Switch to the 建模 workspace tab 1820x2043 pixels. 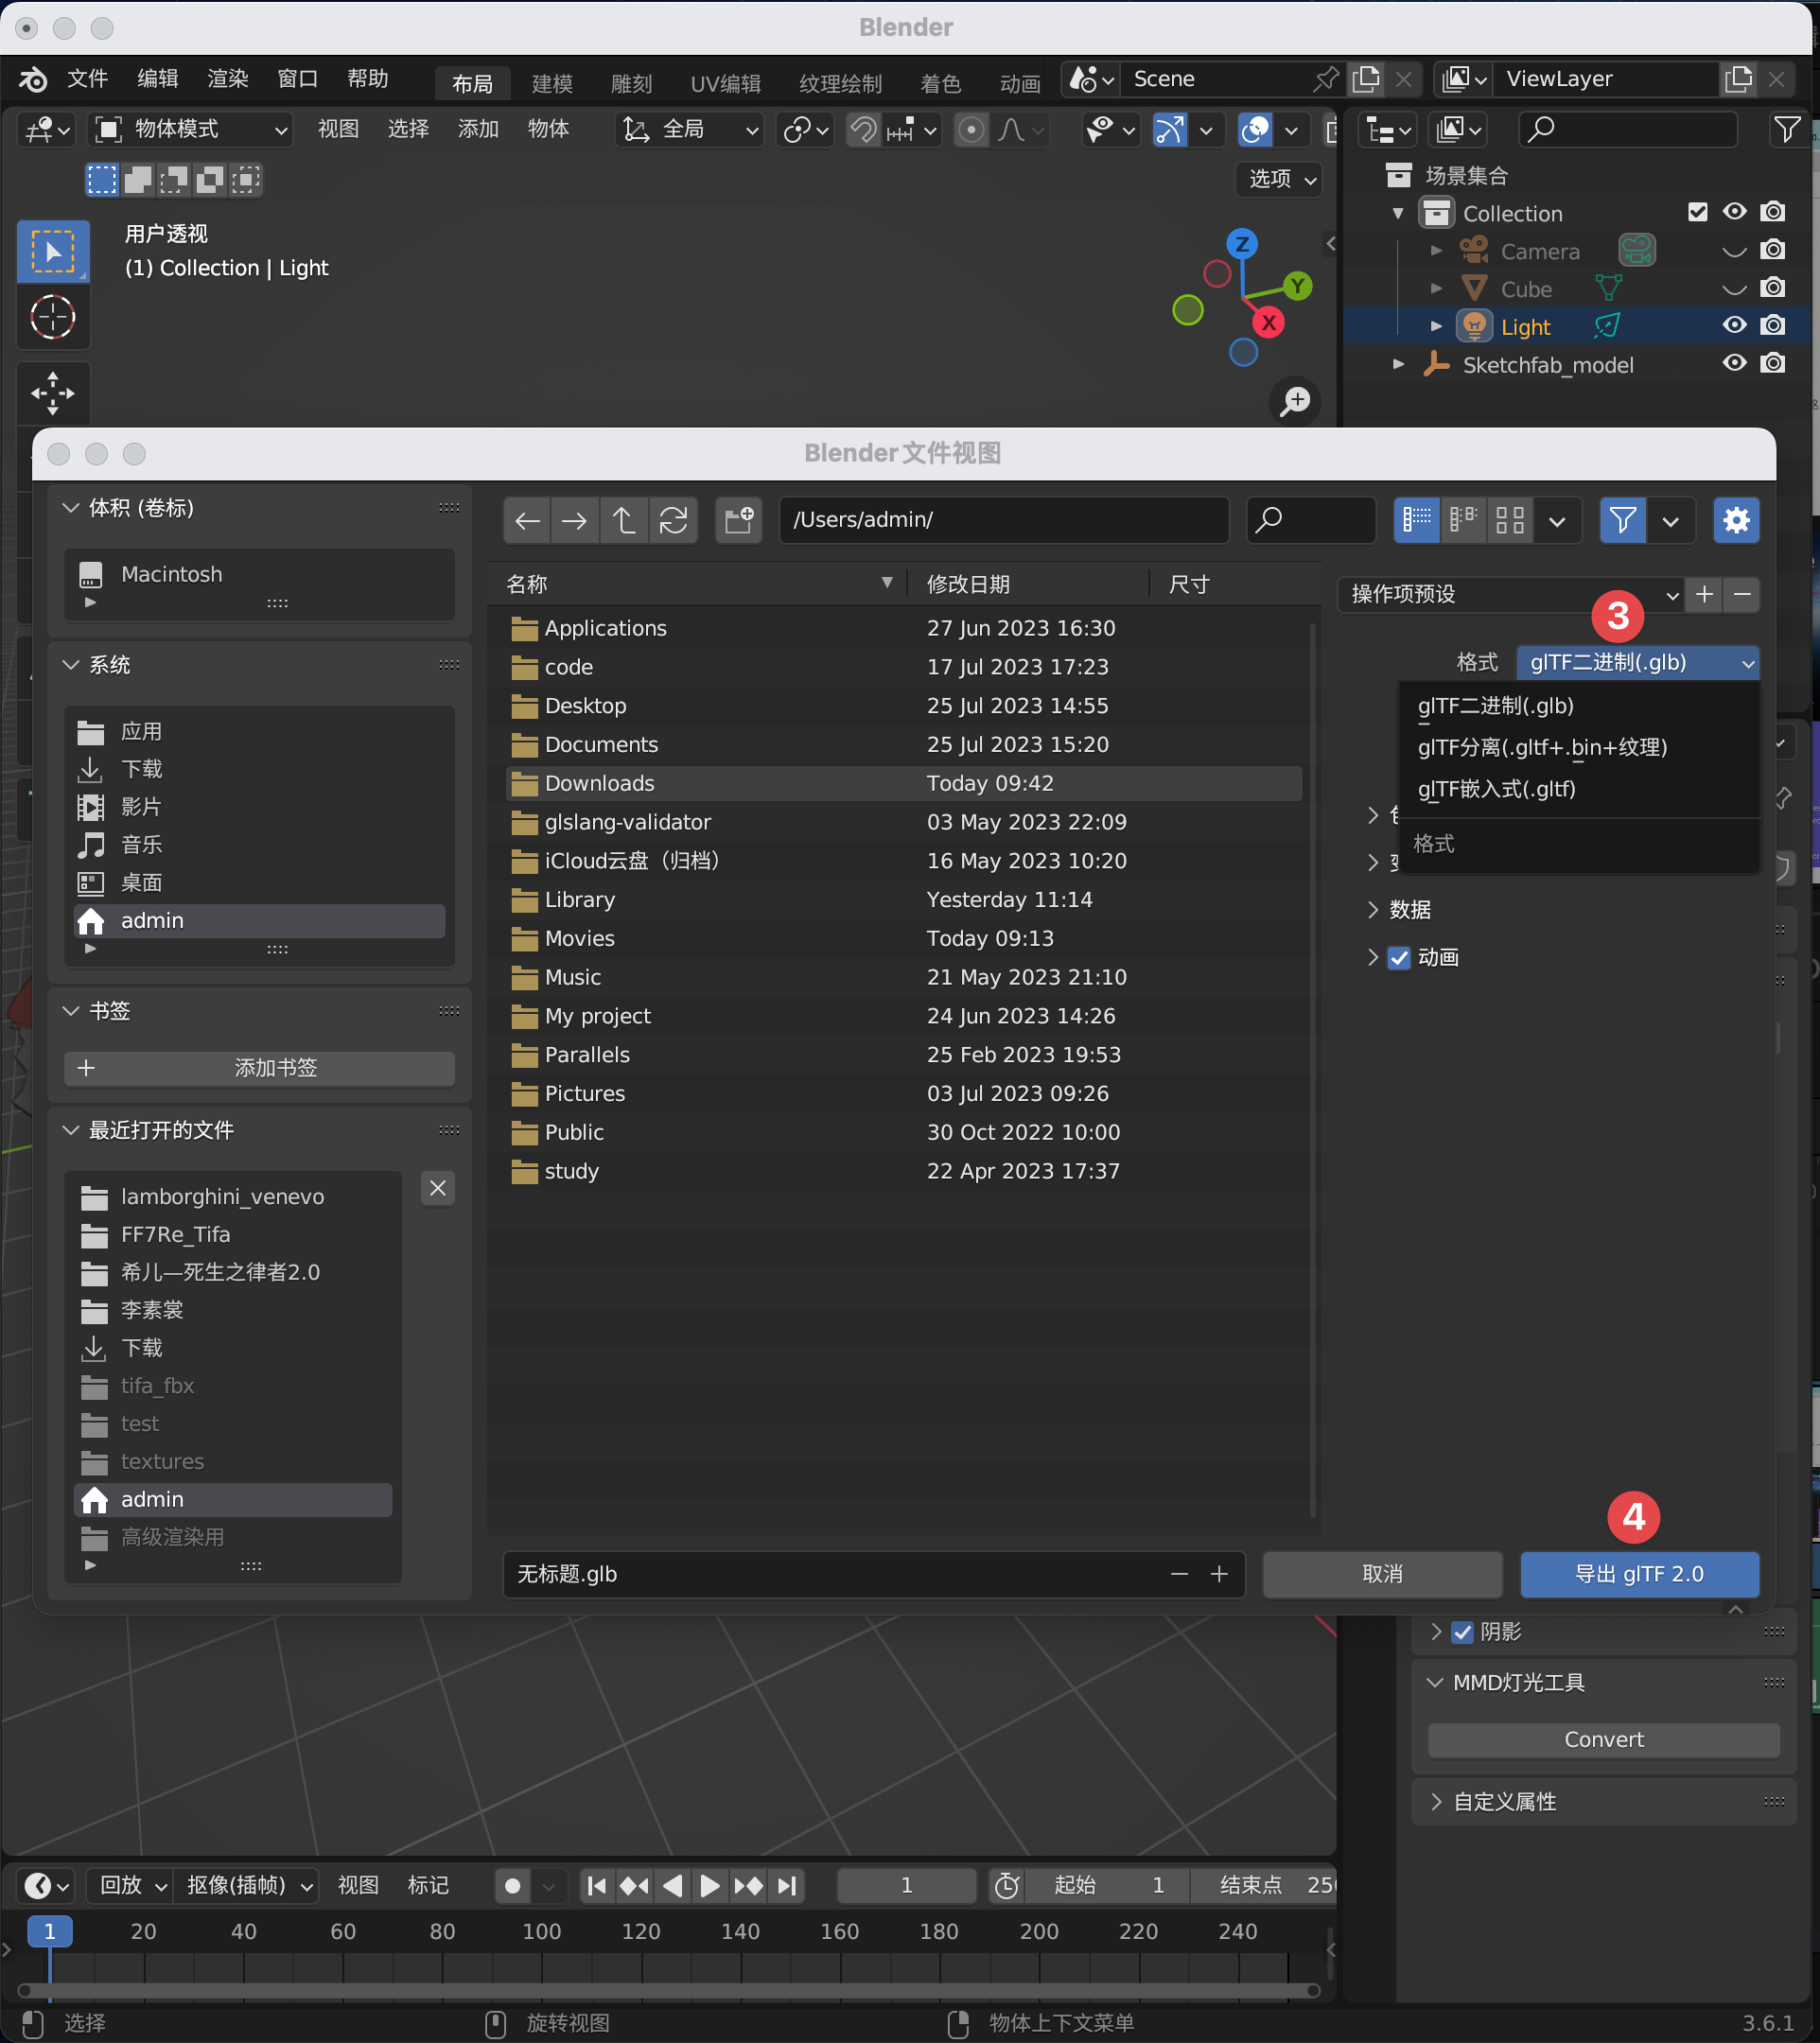tap(552, 83)
